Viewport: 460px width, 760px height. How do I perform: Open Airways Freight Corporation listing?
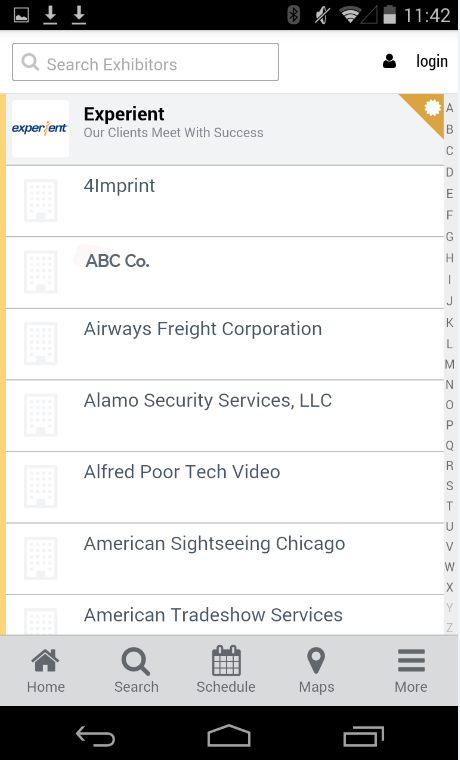[225, 344]
